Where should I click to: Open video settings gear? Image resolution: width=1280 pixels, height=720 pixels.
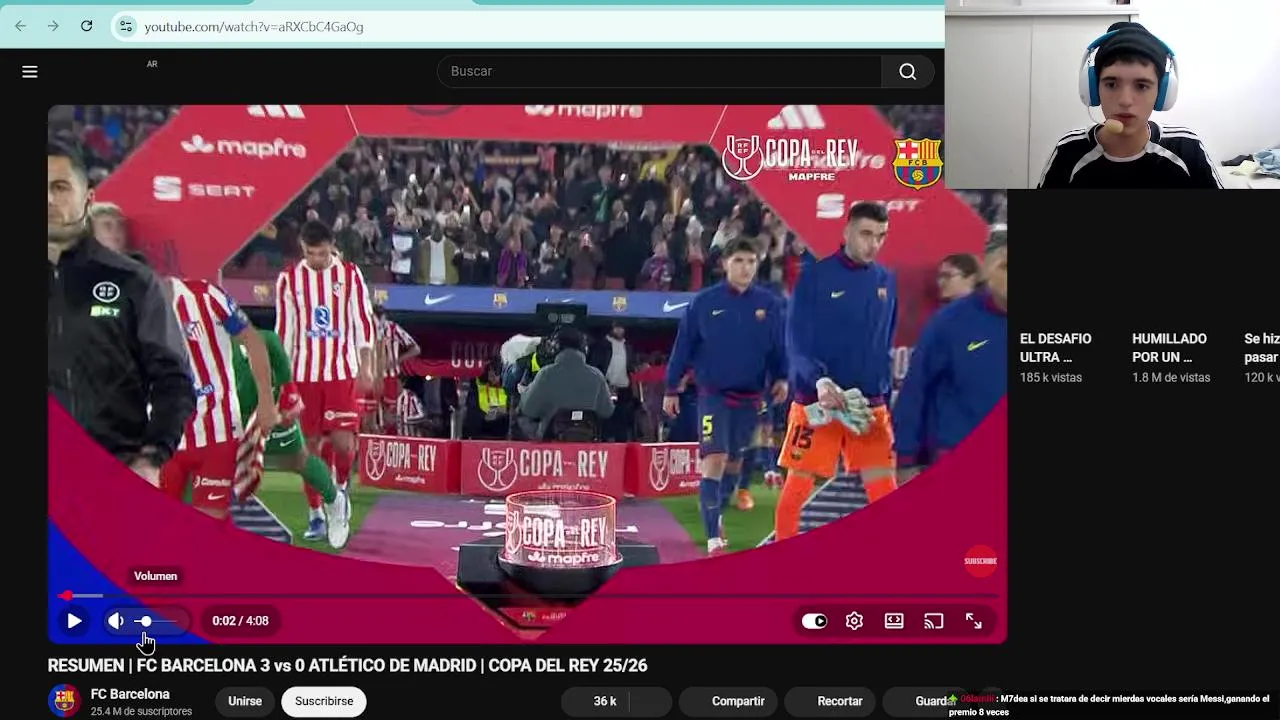854,621
